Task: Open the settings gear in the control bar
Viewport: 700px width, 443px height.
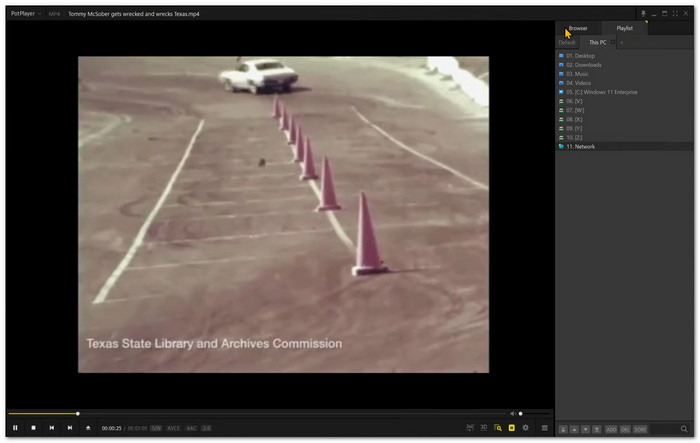Action: 525,428
